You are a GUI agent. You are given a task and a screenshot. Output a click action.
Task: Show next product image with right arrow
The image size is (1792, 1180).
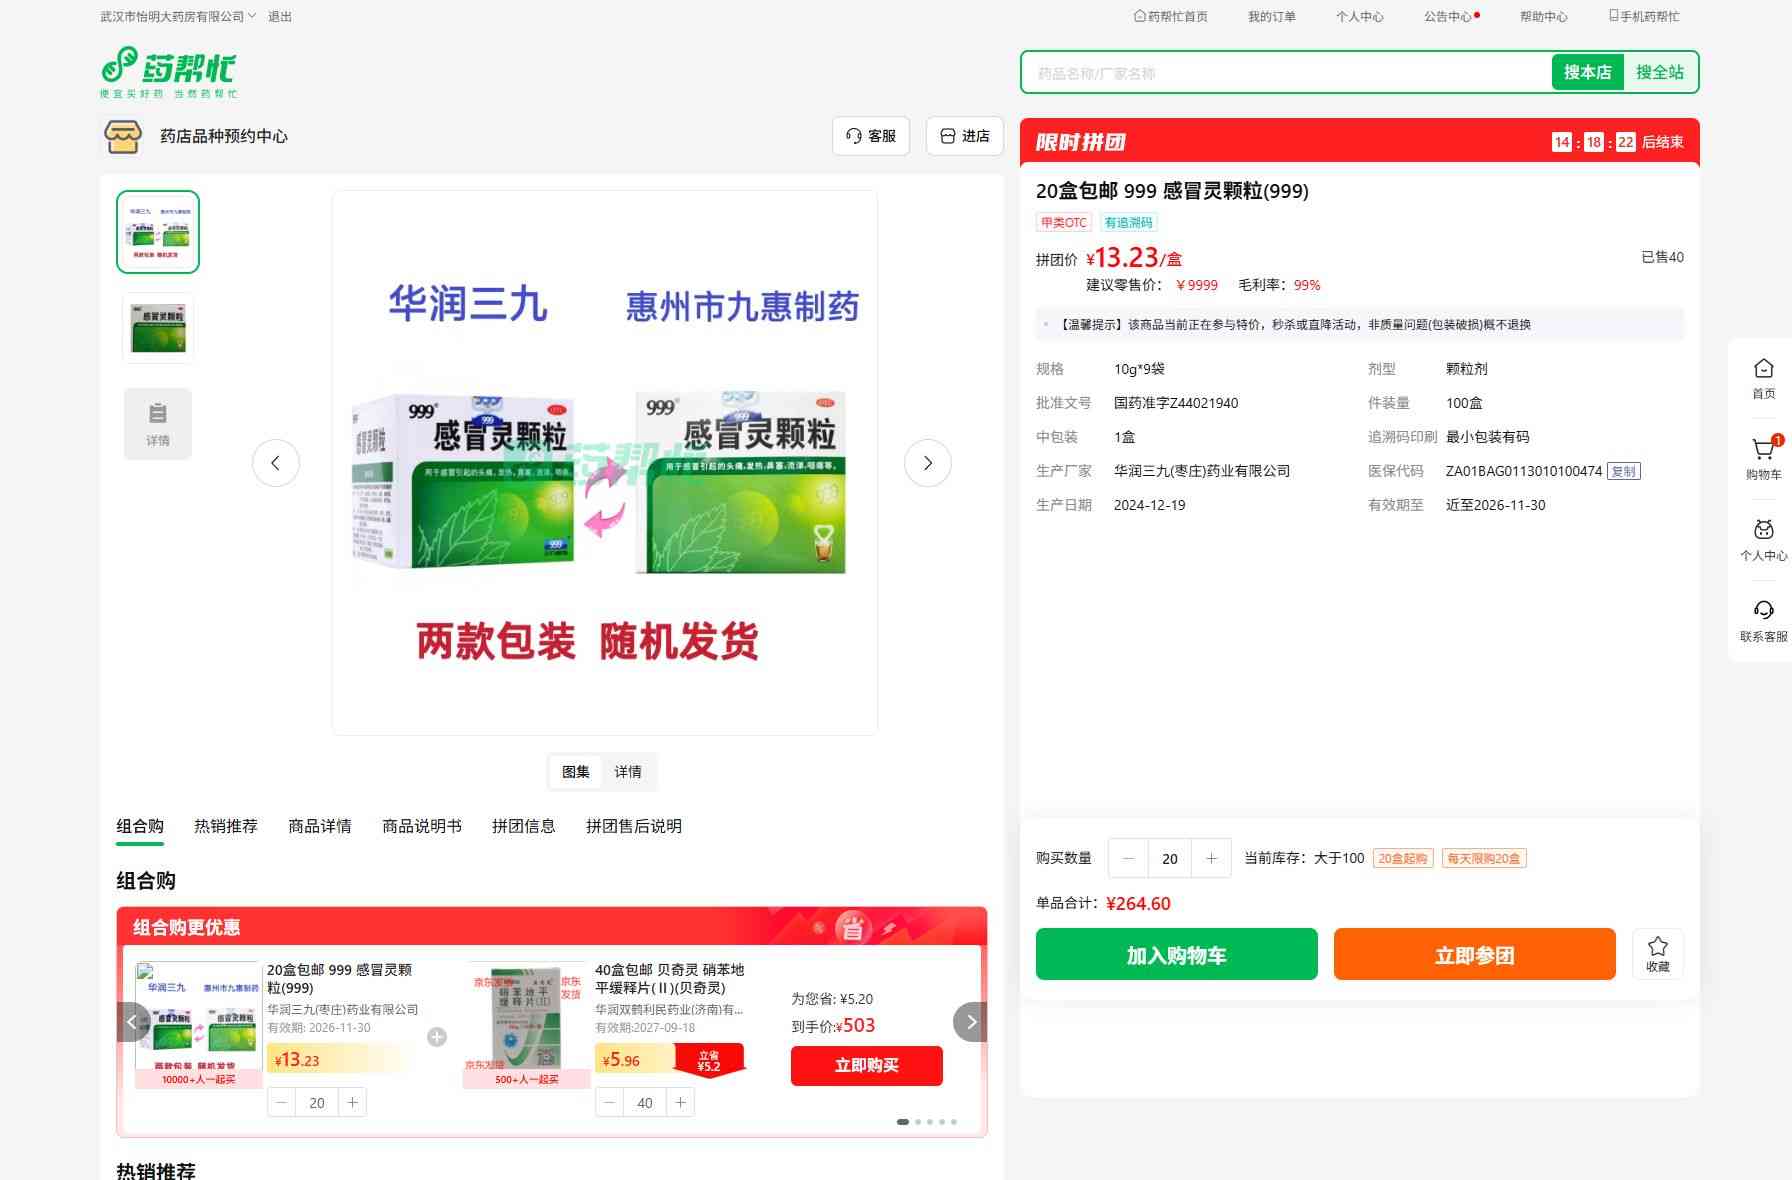[x=927, y=463]
